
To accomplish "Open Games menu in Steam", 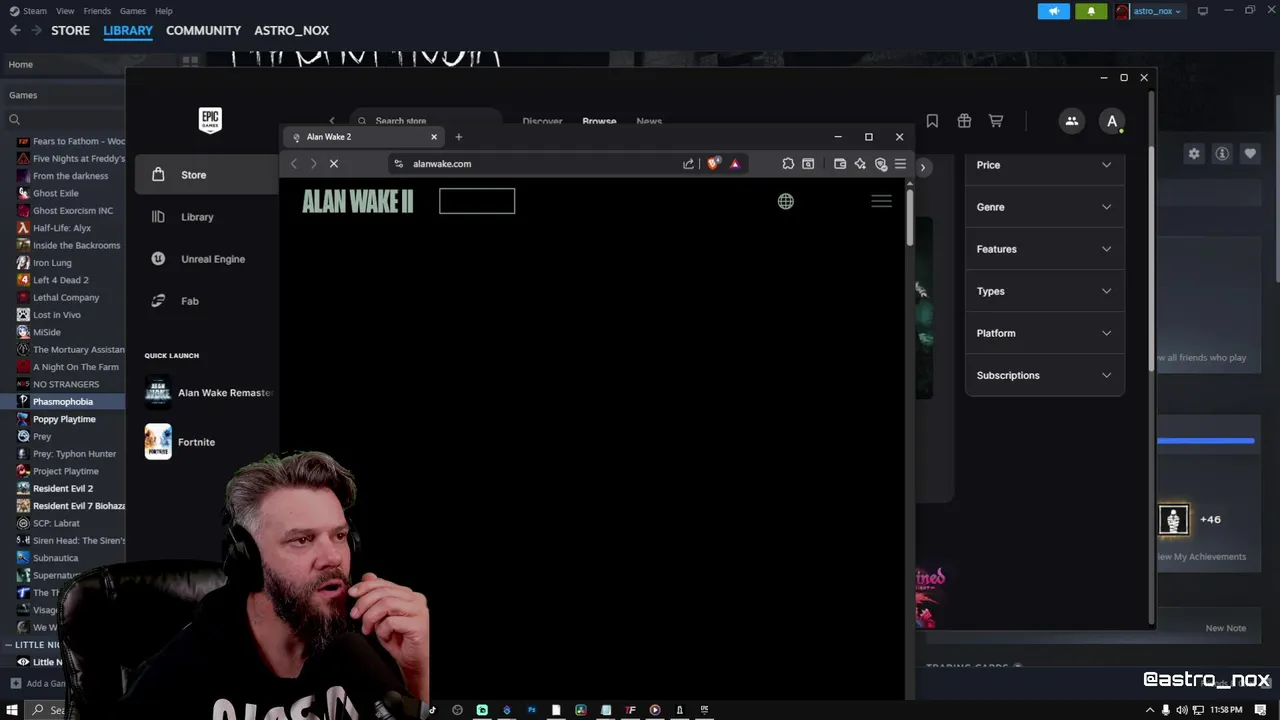I will pyautogui.click(x=133, y=11).
